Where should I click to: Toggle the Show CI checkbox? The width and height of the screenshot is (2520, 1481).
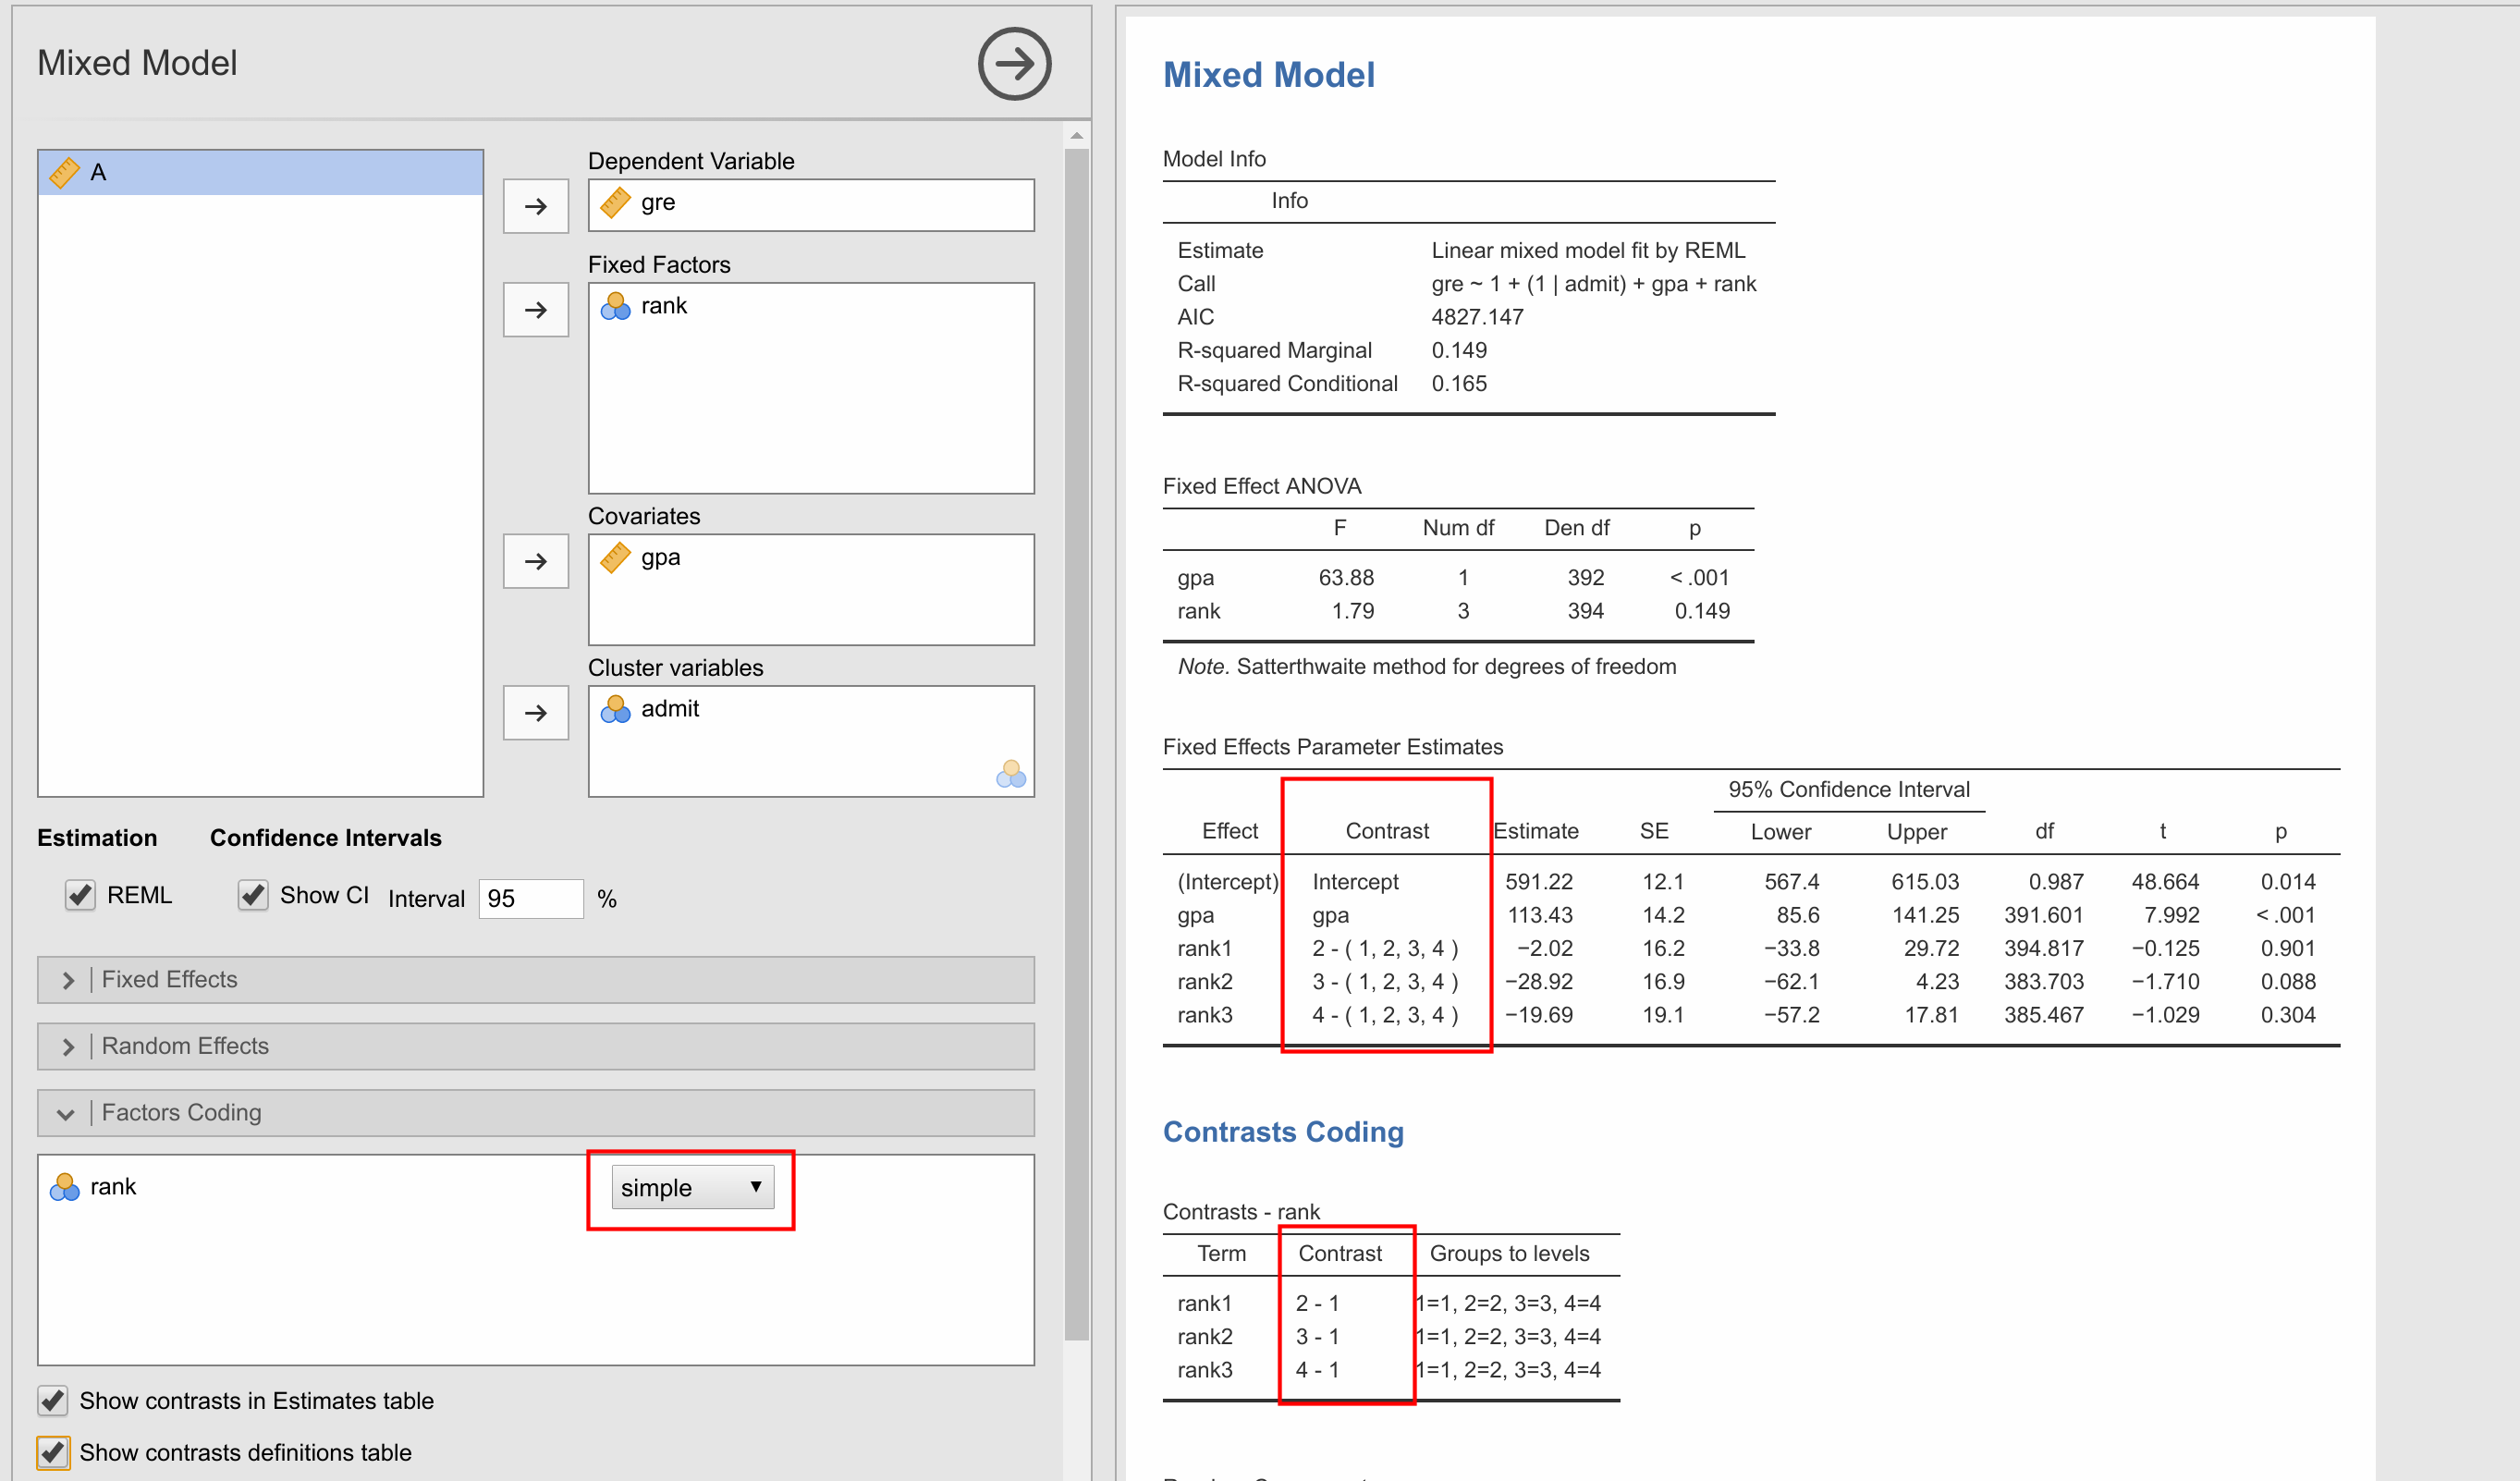(x=253, y=894)
